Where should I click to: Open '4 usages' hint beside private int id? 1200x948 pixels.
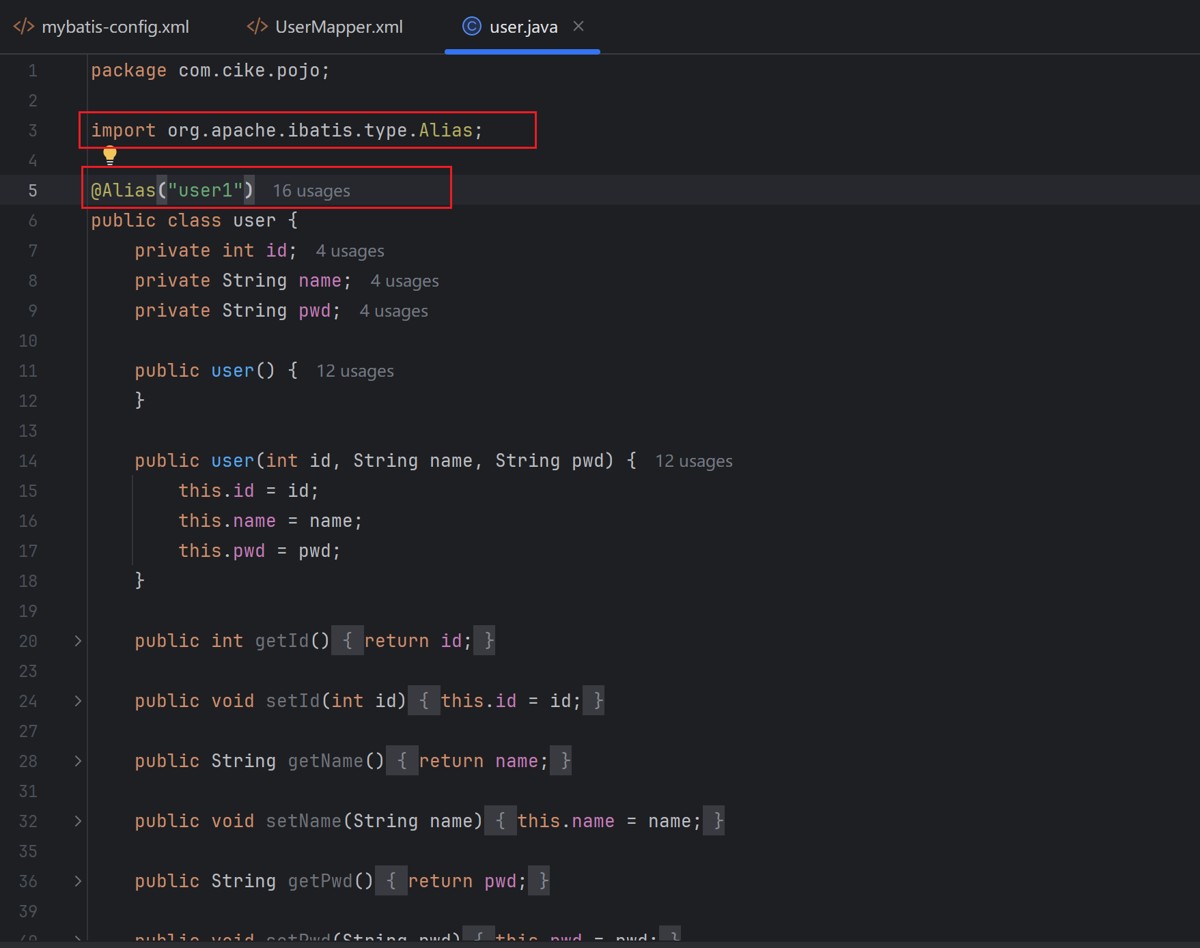[x=350, y=251]
